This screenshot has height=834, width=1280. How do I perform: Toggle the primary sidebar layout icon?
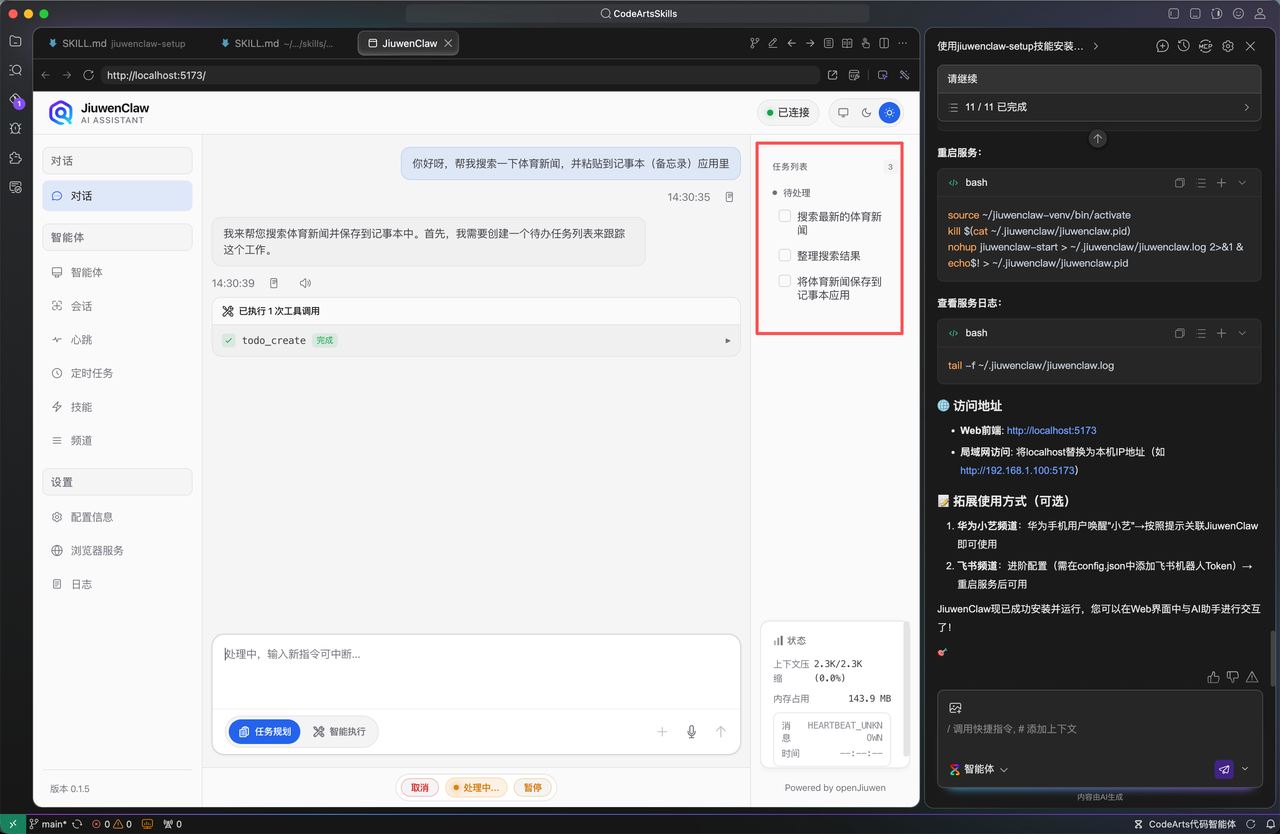tap(1173, 14)
